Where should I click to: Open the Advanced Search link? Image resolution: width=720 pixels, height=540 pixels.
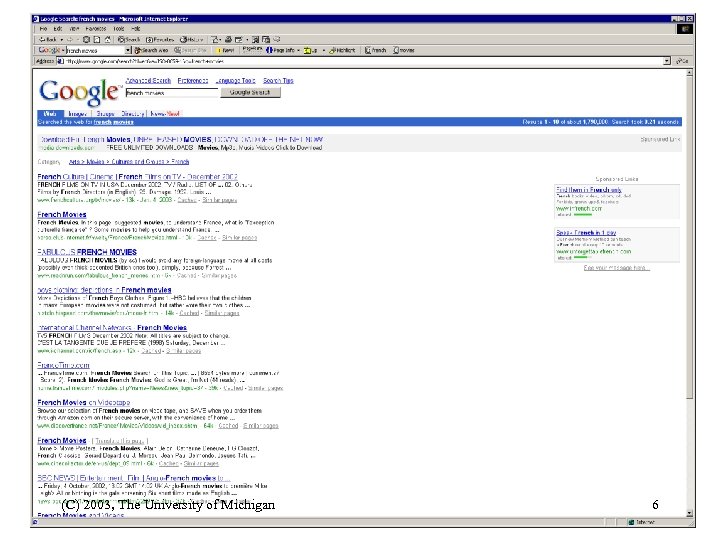point(148,80)
